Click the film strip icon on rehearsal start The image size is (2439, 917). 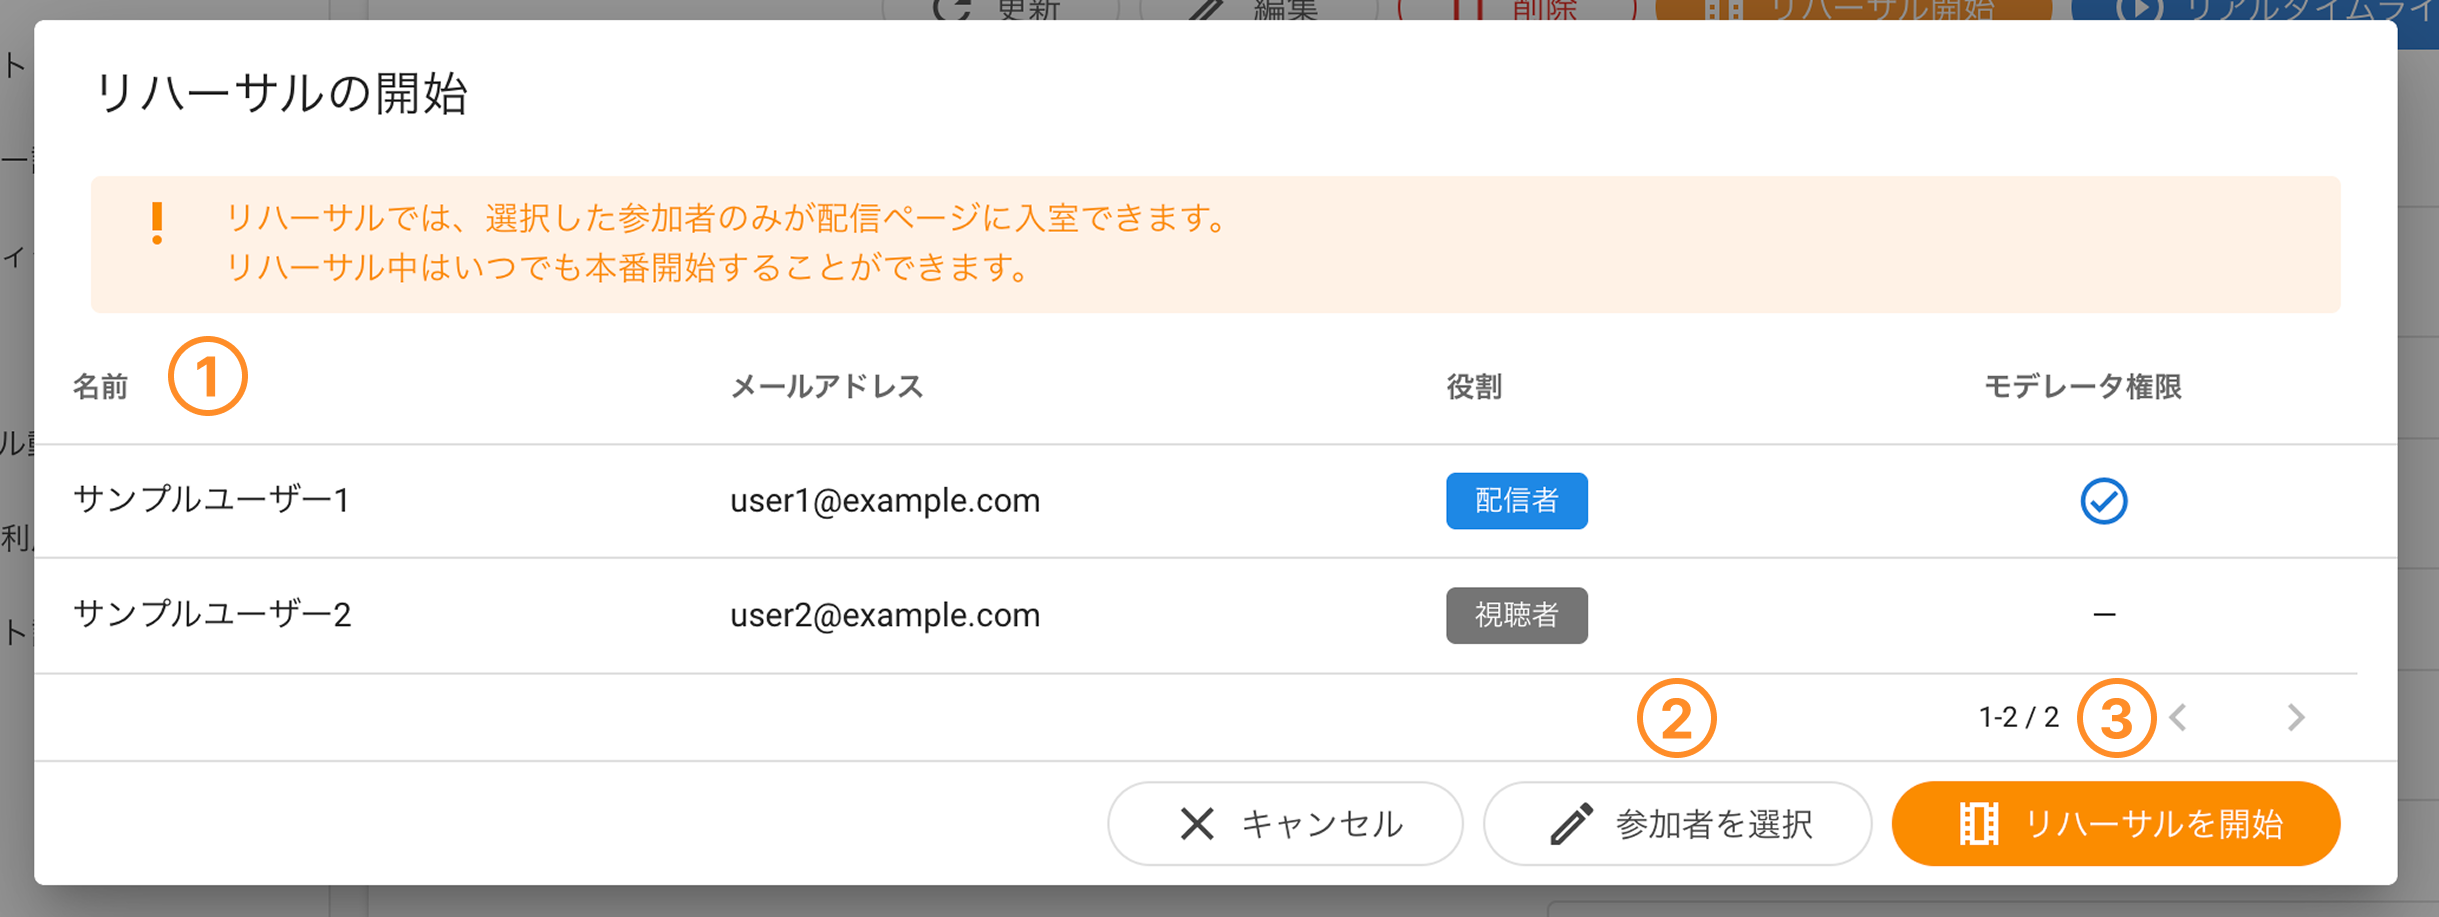[x=1978, y=824]
